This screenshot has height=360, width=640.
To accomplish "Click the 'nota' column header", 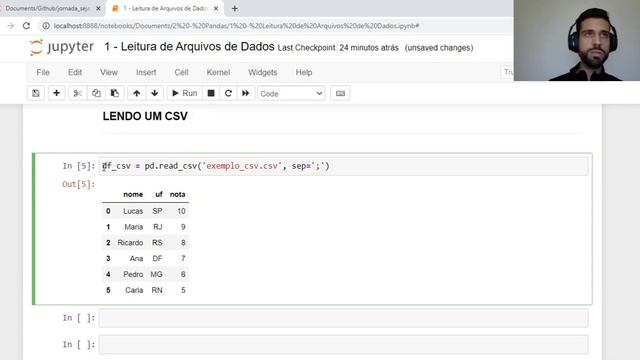I will coord(178,195).
